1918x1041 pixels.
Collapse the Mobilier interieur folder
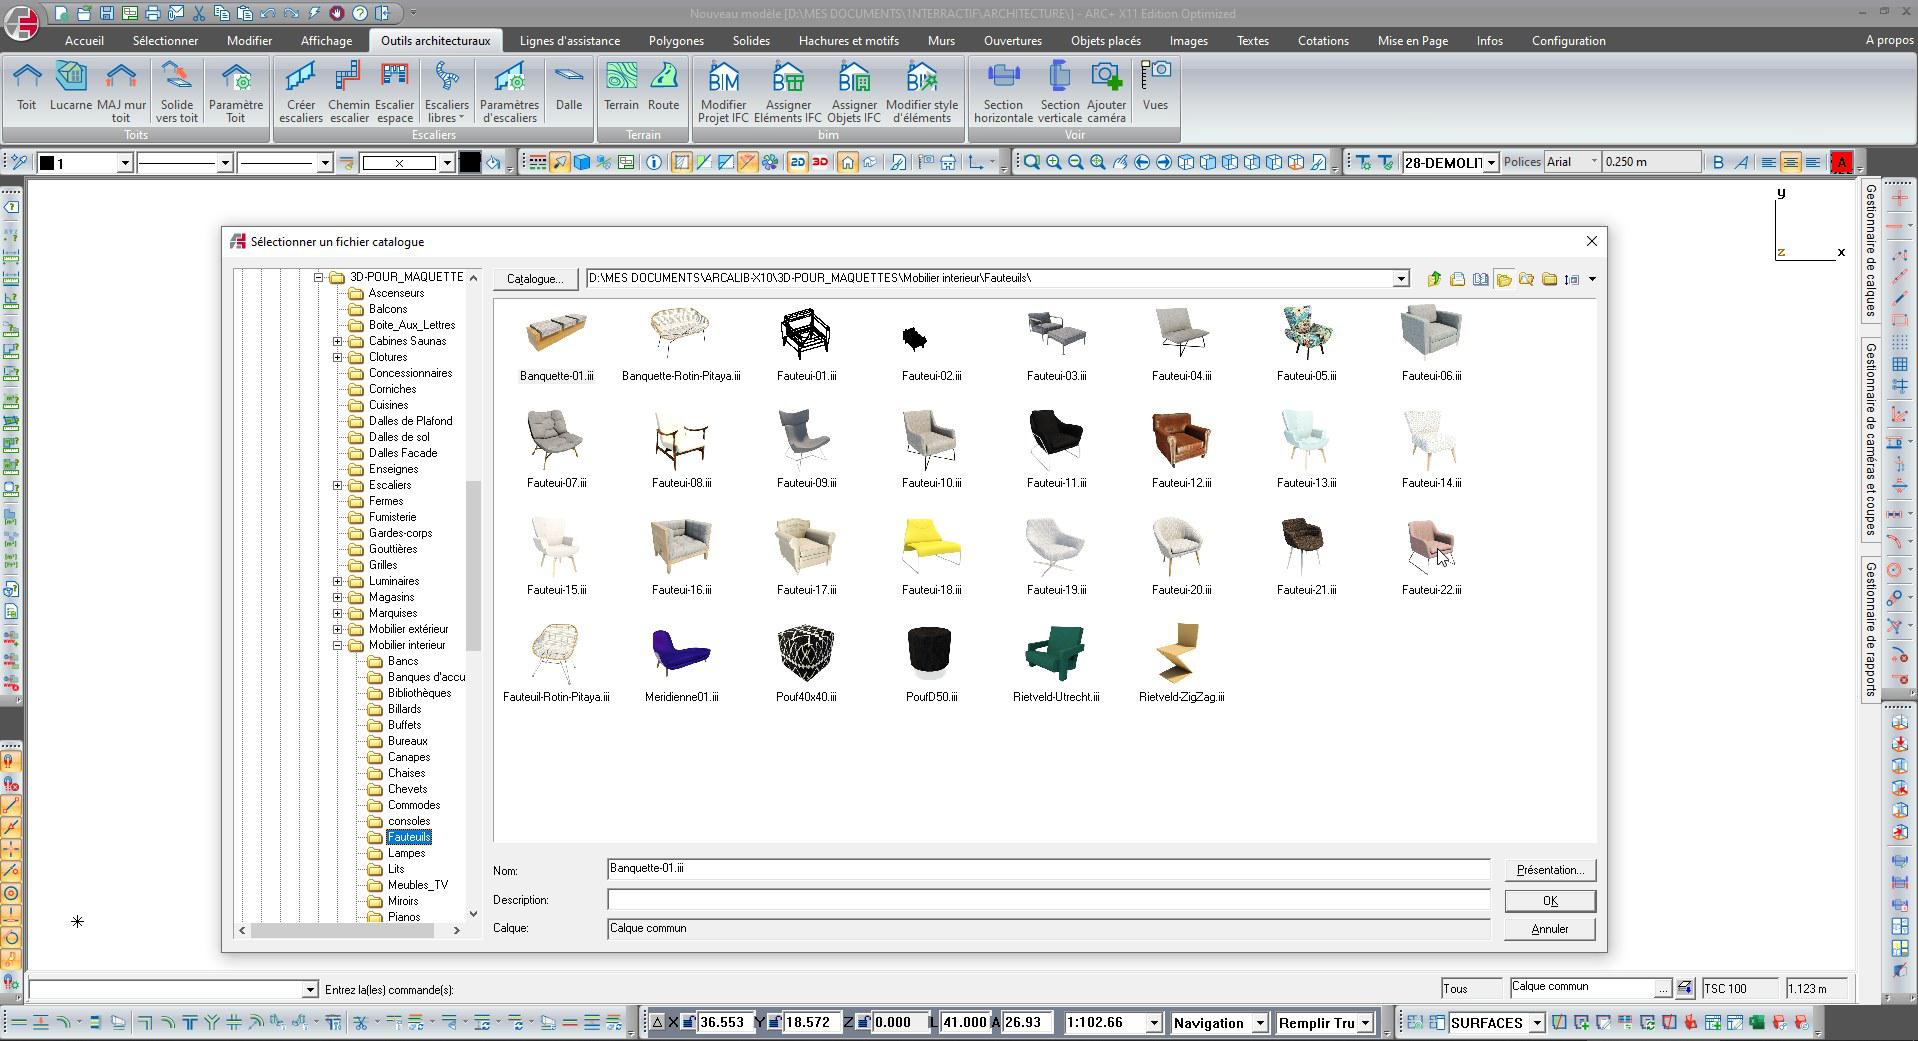click(338, 645)
